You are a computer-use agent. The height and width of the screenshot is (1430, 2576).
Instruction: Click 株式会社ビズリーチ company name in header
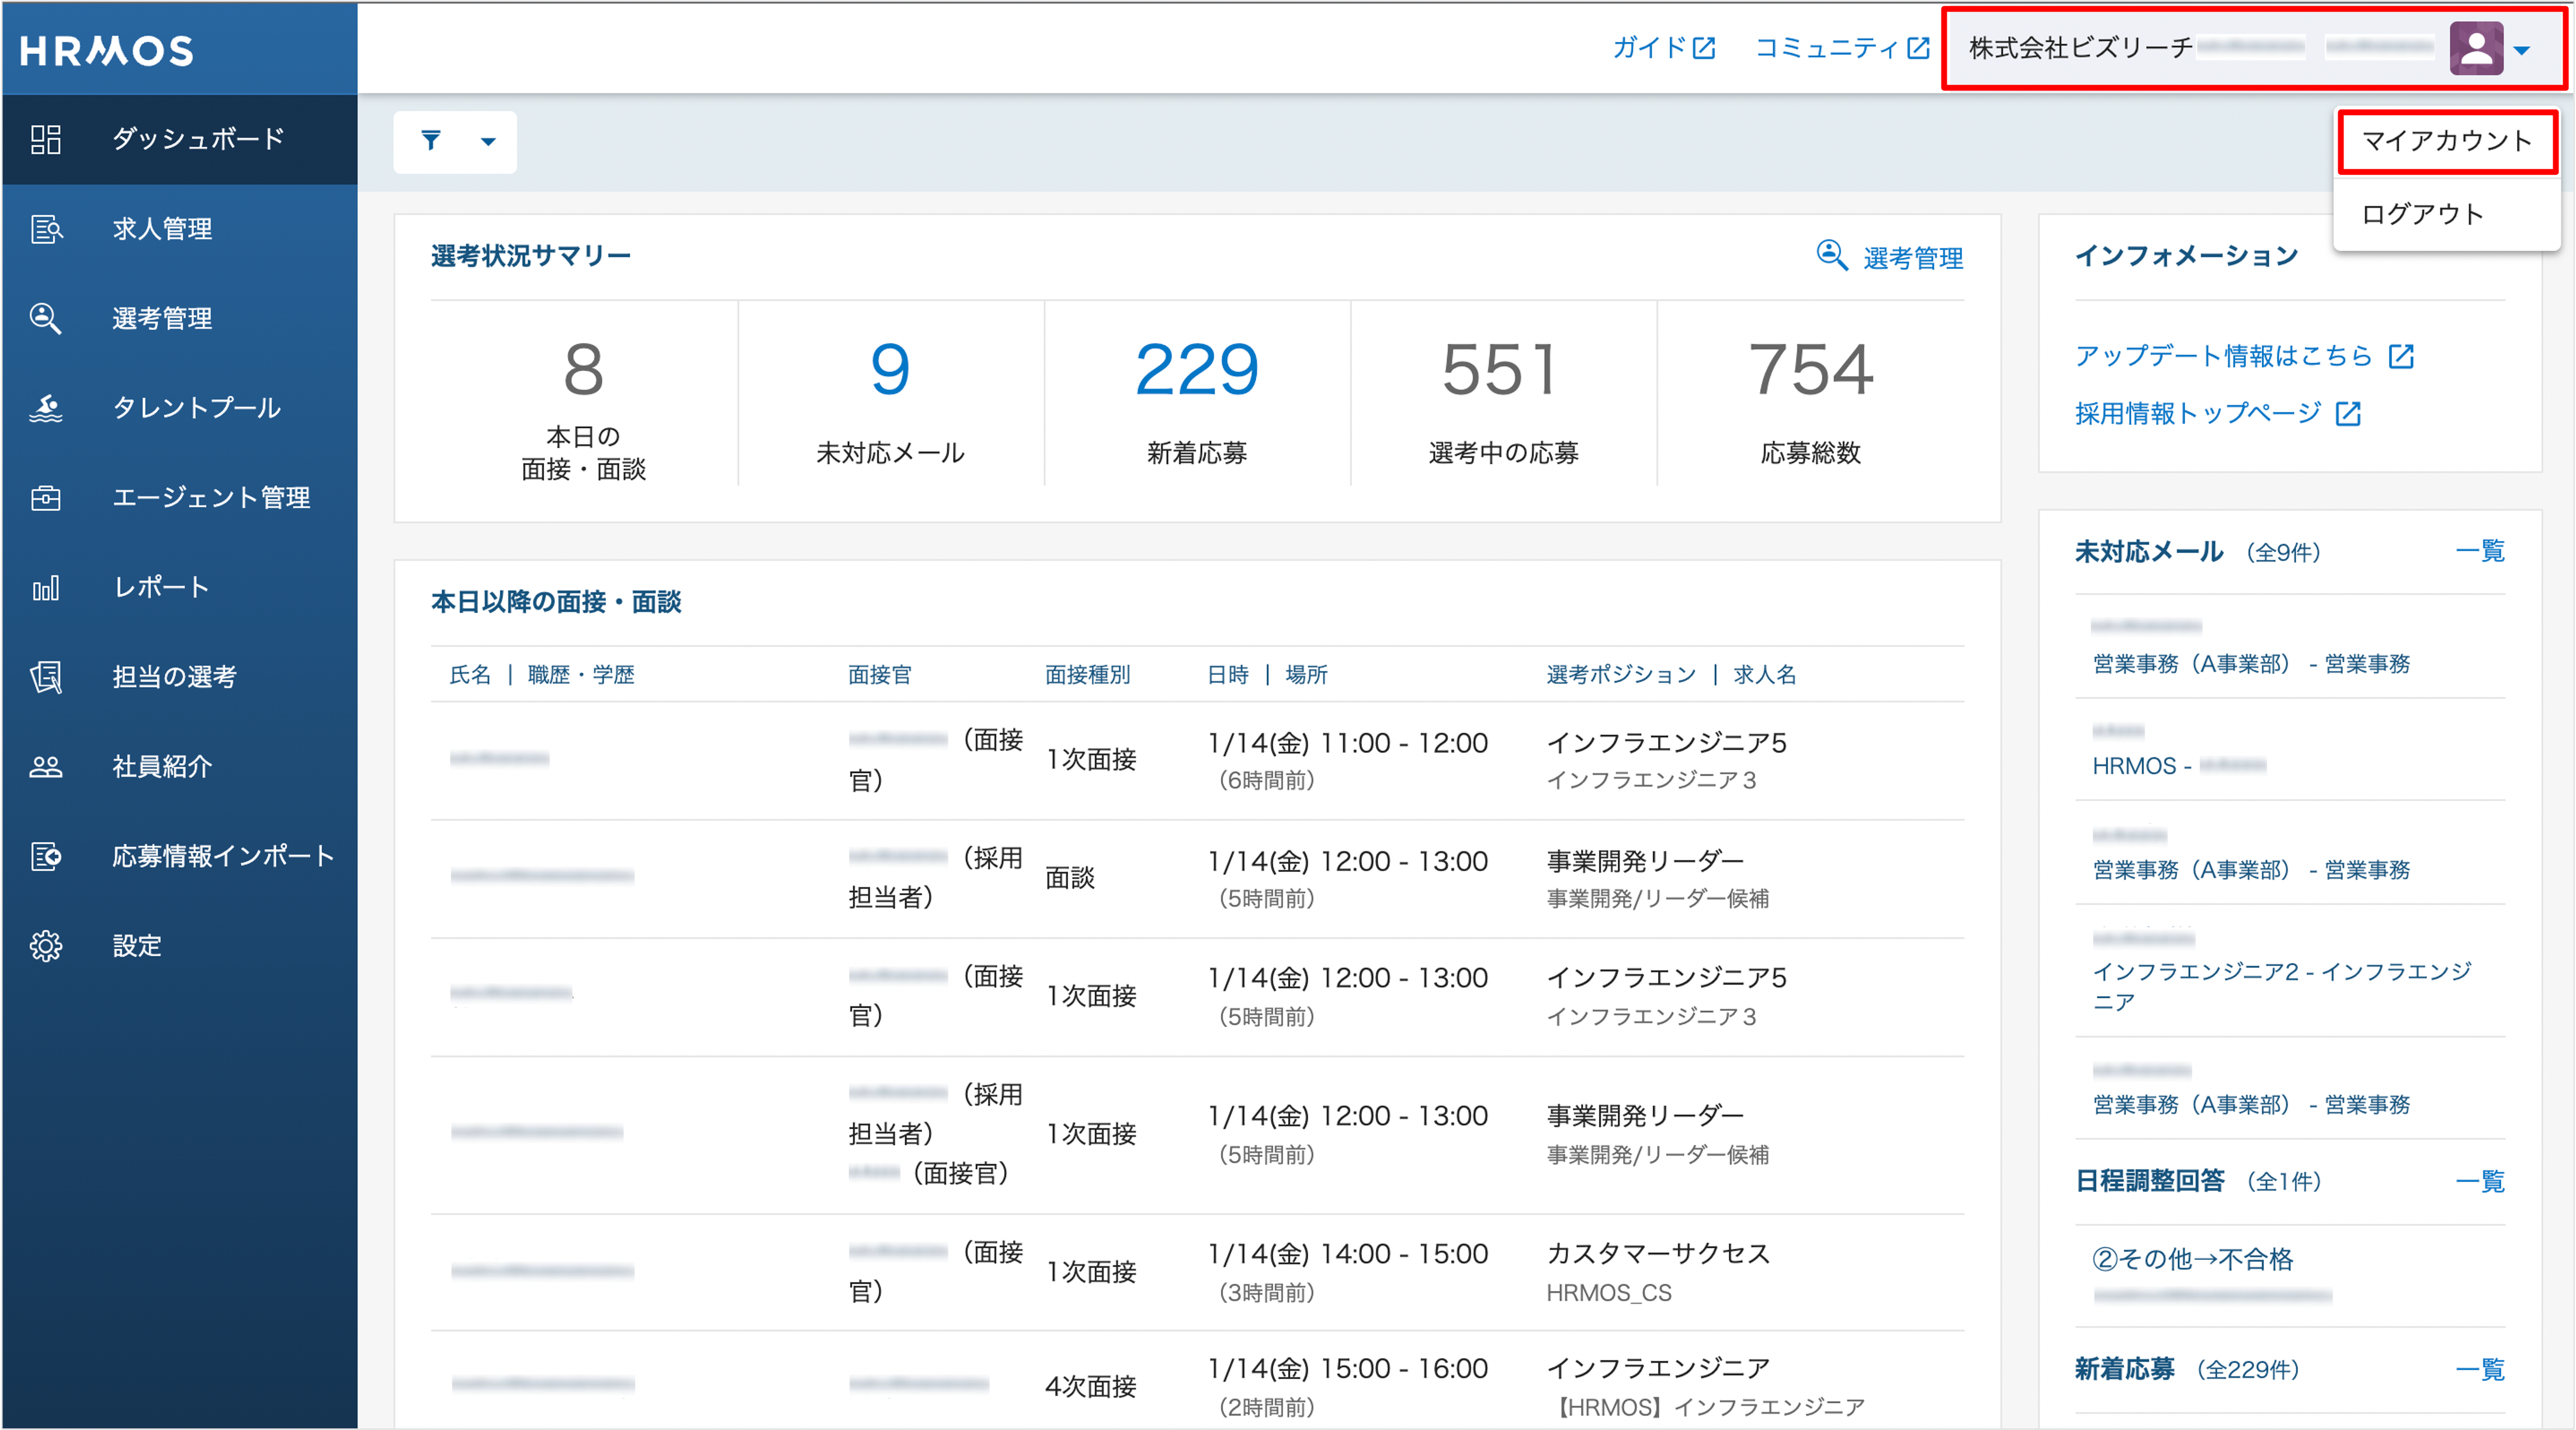2081,48
